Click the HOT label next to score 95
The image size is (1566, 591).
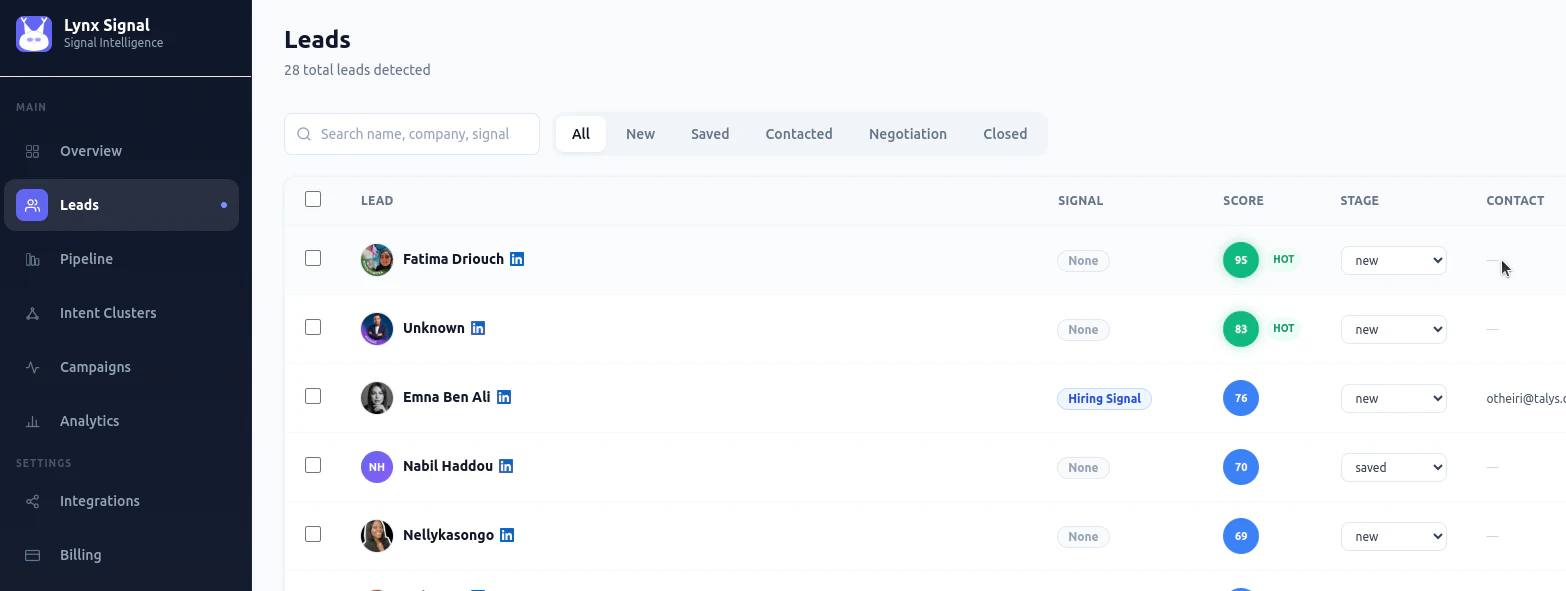(x=1283, y=259)
